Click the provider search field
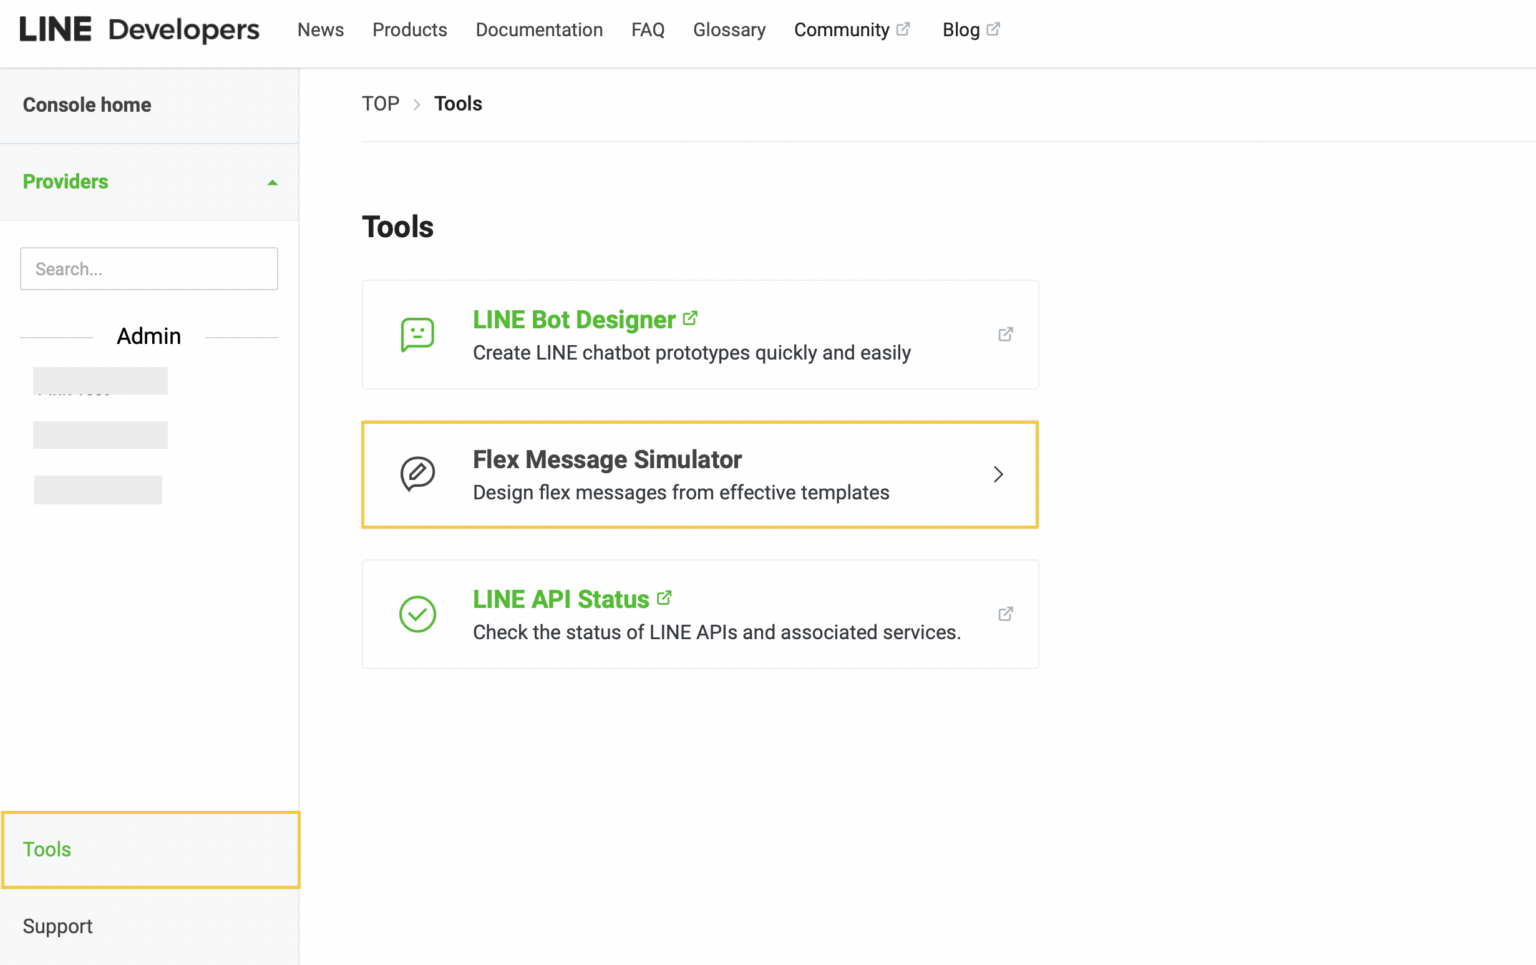This screenshot has width=1536, height=965. [148, 268]
